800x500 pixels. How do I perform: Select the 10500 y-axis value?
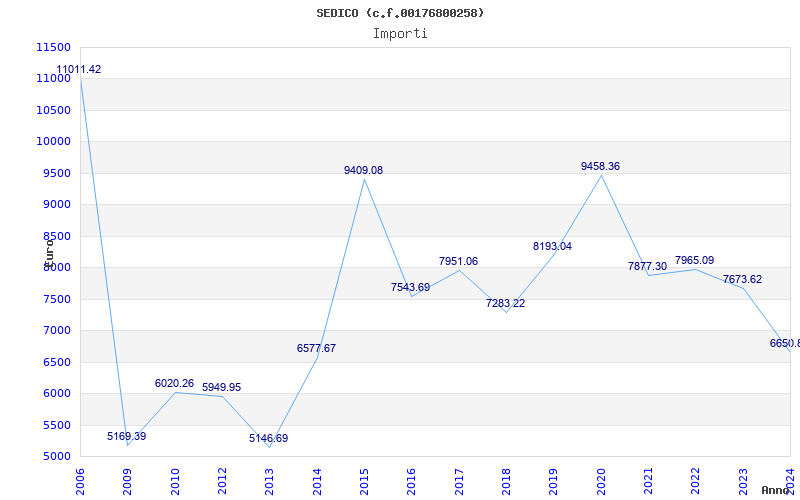coord(54,110)
